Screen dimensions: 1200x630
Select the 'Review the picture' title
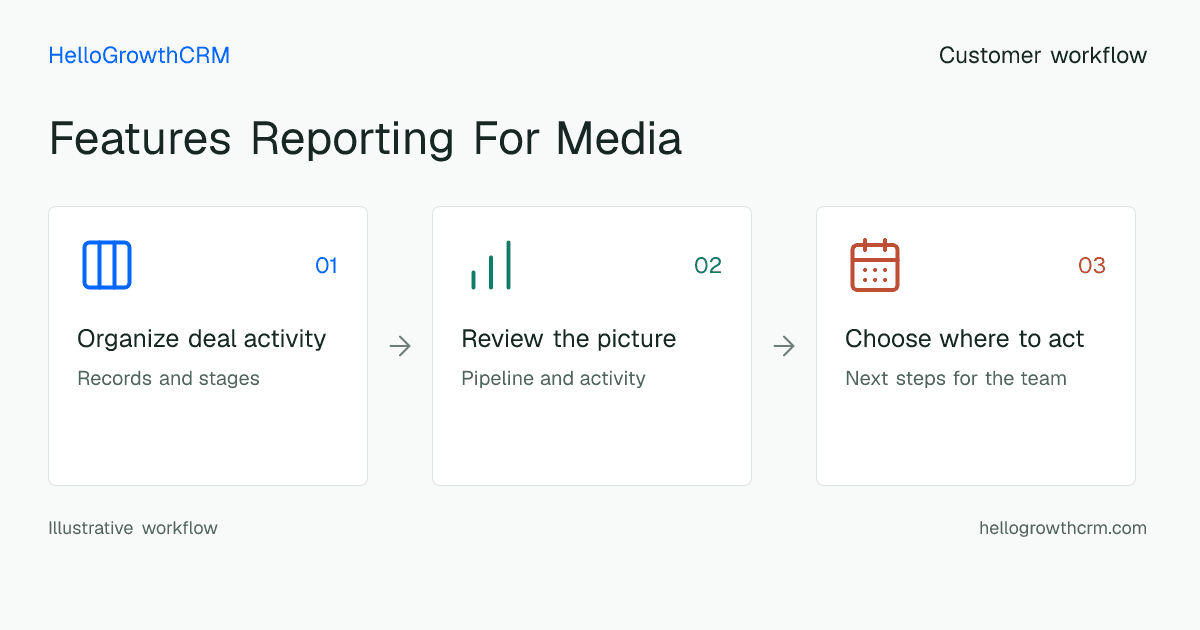click(568, 339)
